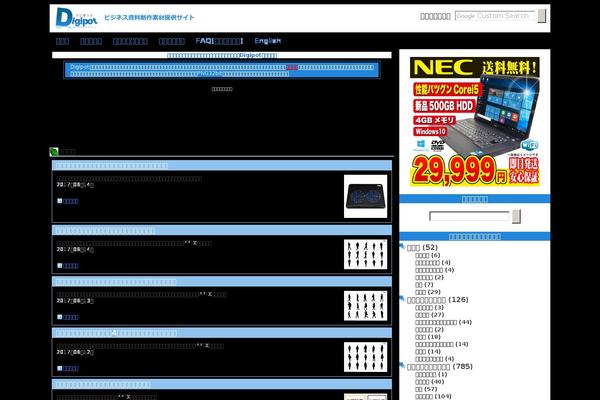Open the subcategory with (29) items
600x400 pixels.
pyautogui.click(x=428, y=292)
